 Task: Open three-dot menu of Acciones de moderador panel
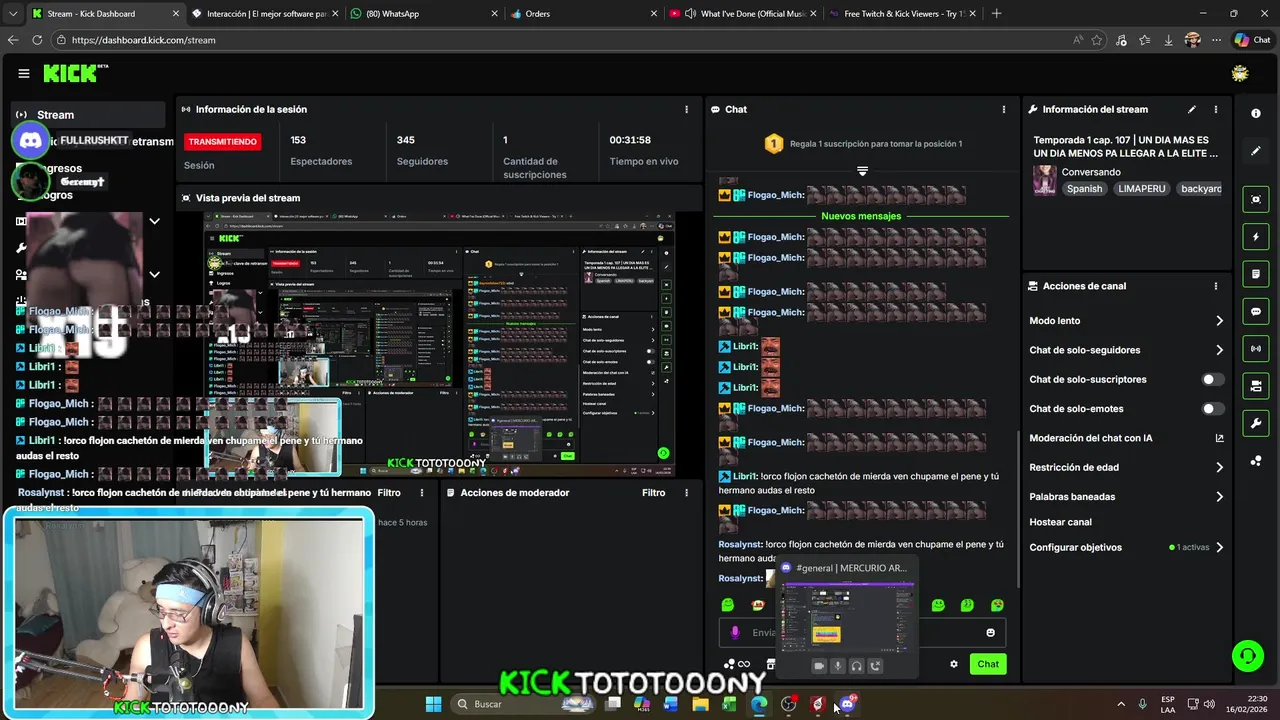pyautogui.click(x=686, y=493)
